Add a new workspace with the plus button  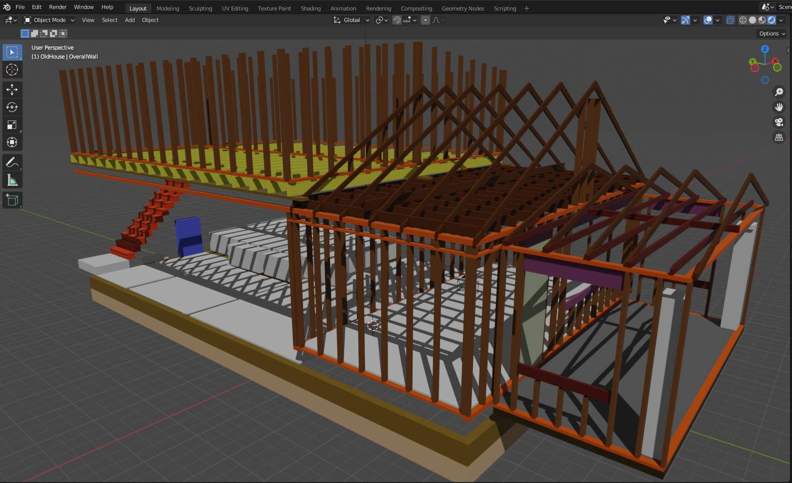(x=527, y=8)
